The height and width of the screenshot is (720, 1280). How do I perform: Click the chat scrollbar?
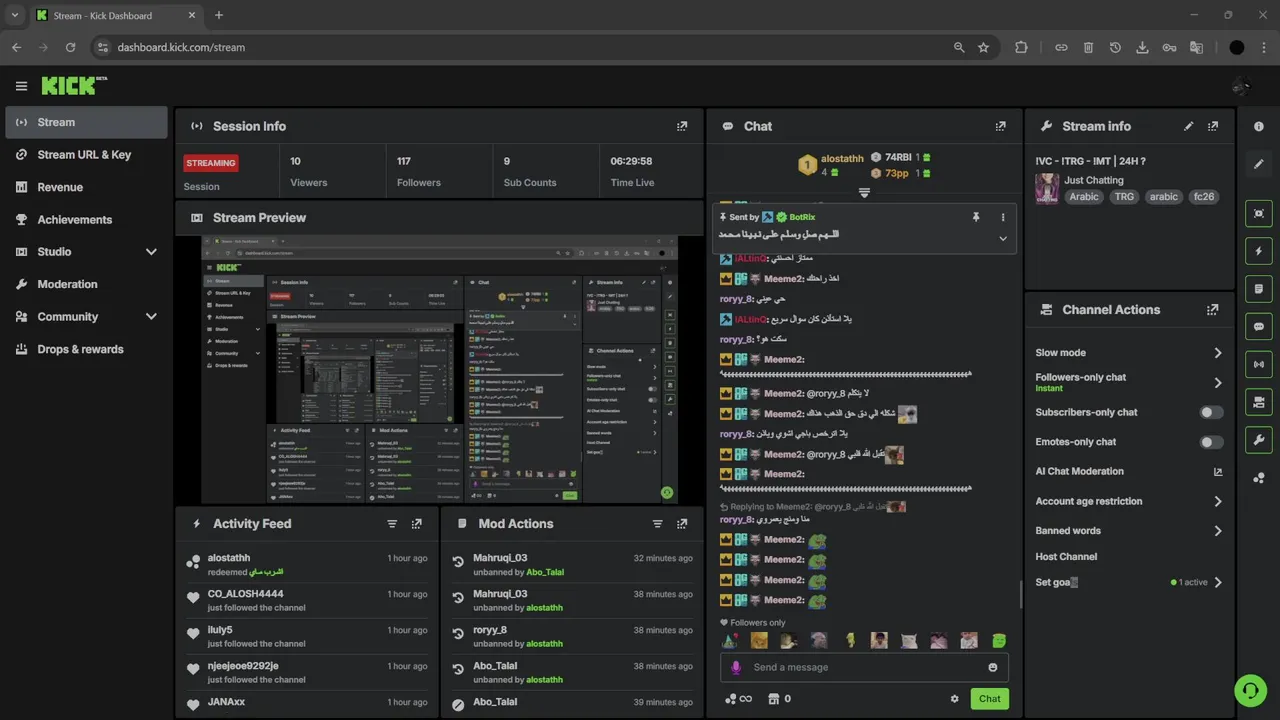pos(1020,594)
